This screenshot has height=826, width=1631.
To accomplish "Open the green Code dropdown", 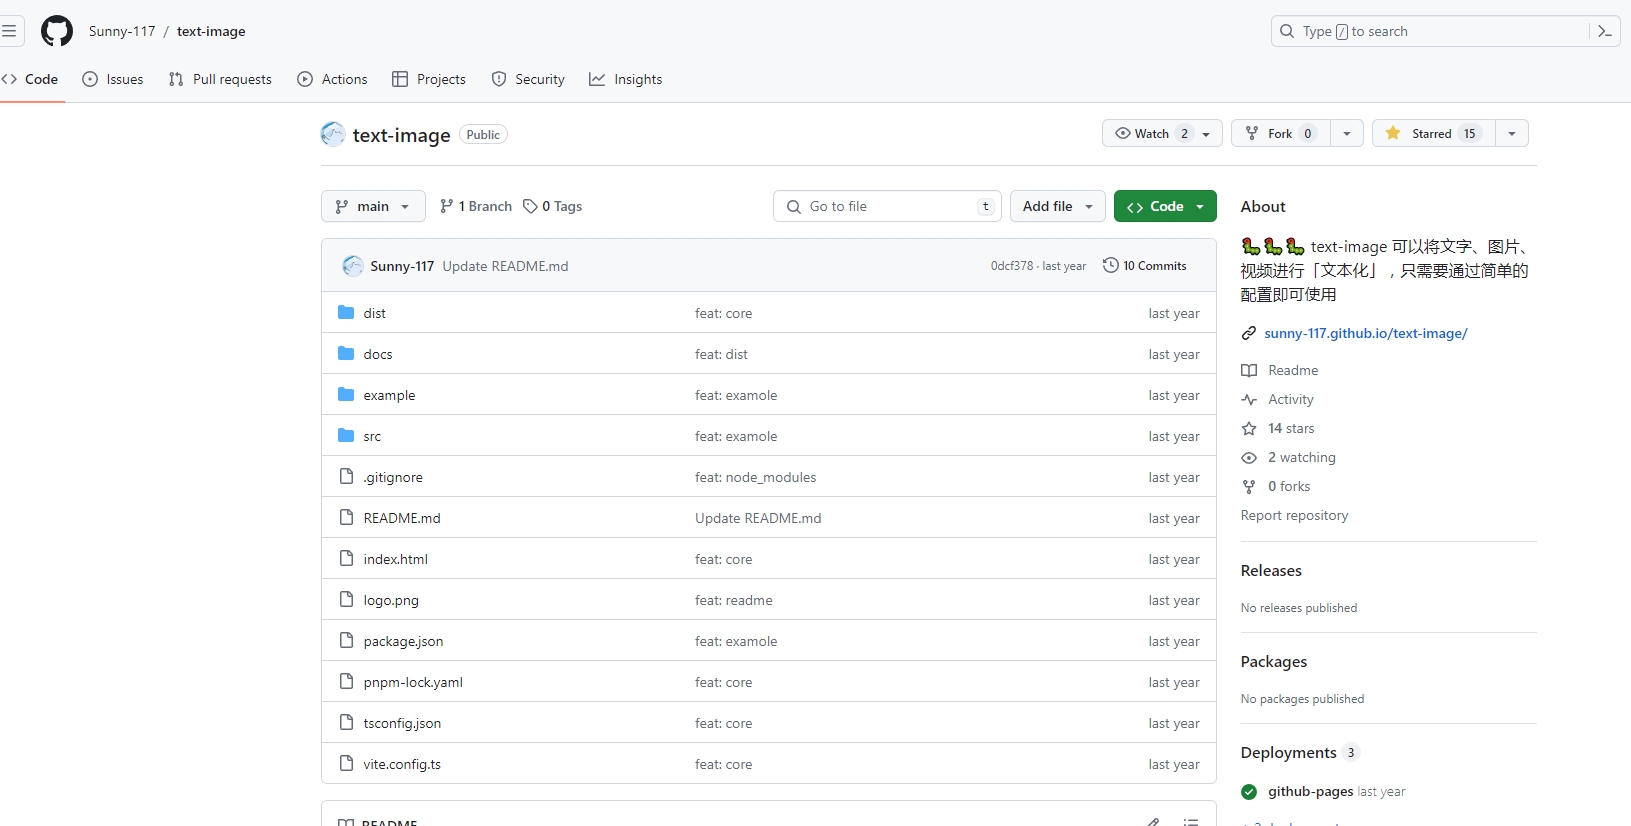I will 1165,206.
